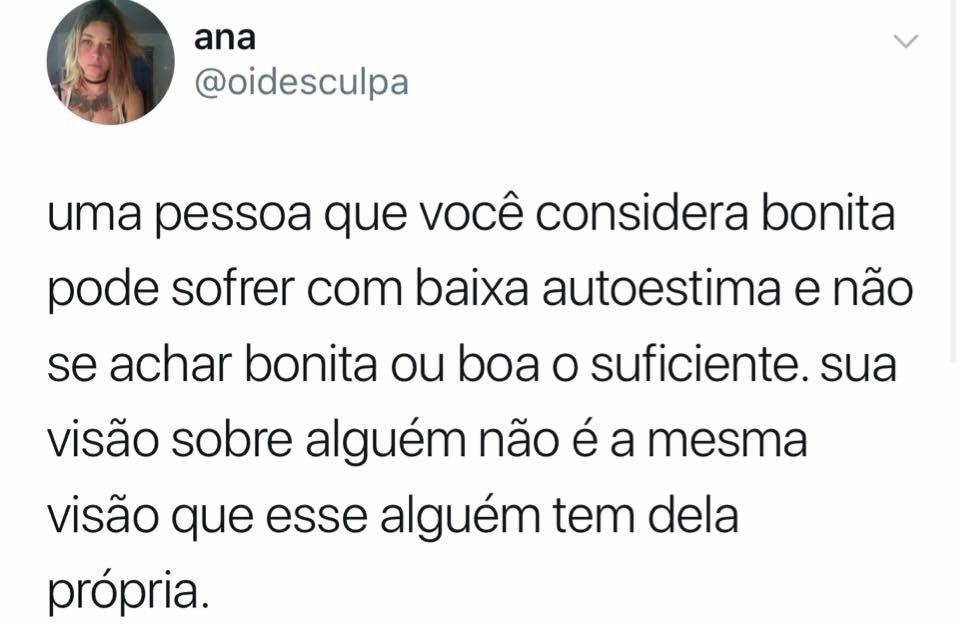
Task: Click the word 'boa' in the tweet
Action: coord(499,364)
